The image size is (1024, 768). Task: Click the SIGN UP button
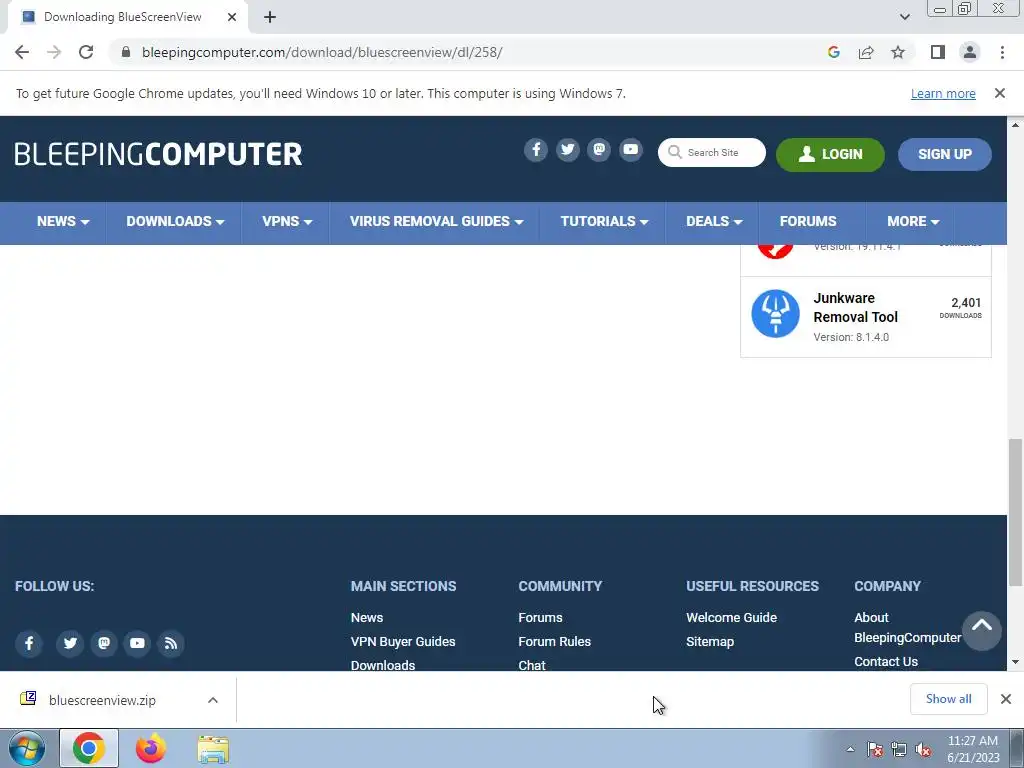944,154
